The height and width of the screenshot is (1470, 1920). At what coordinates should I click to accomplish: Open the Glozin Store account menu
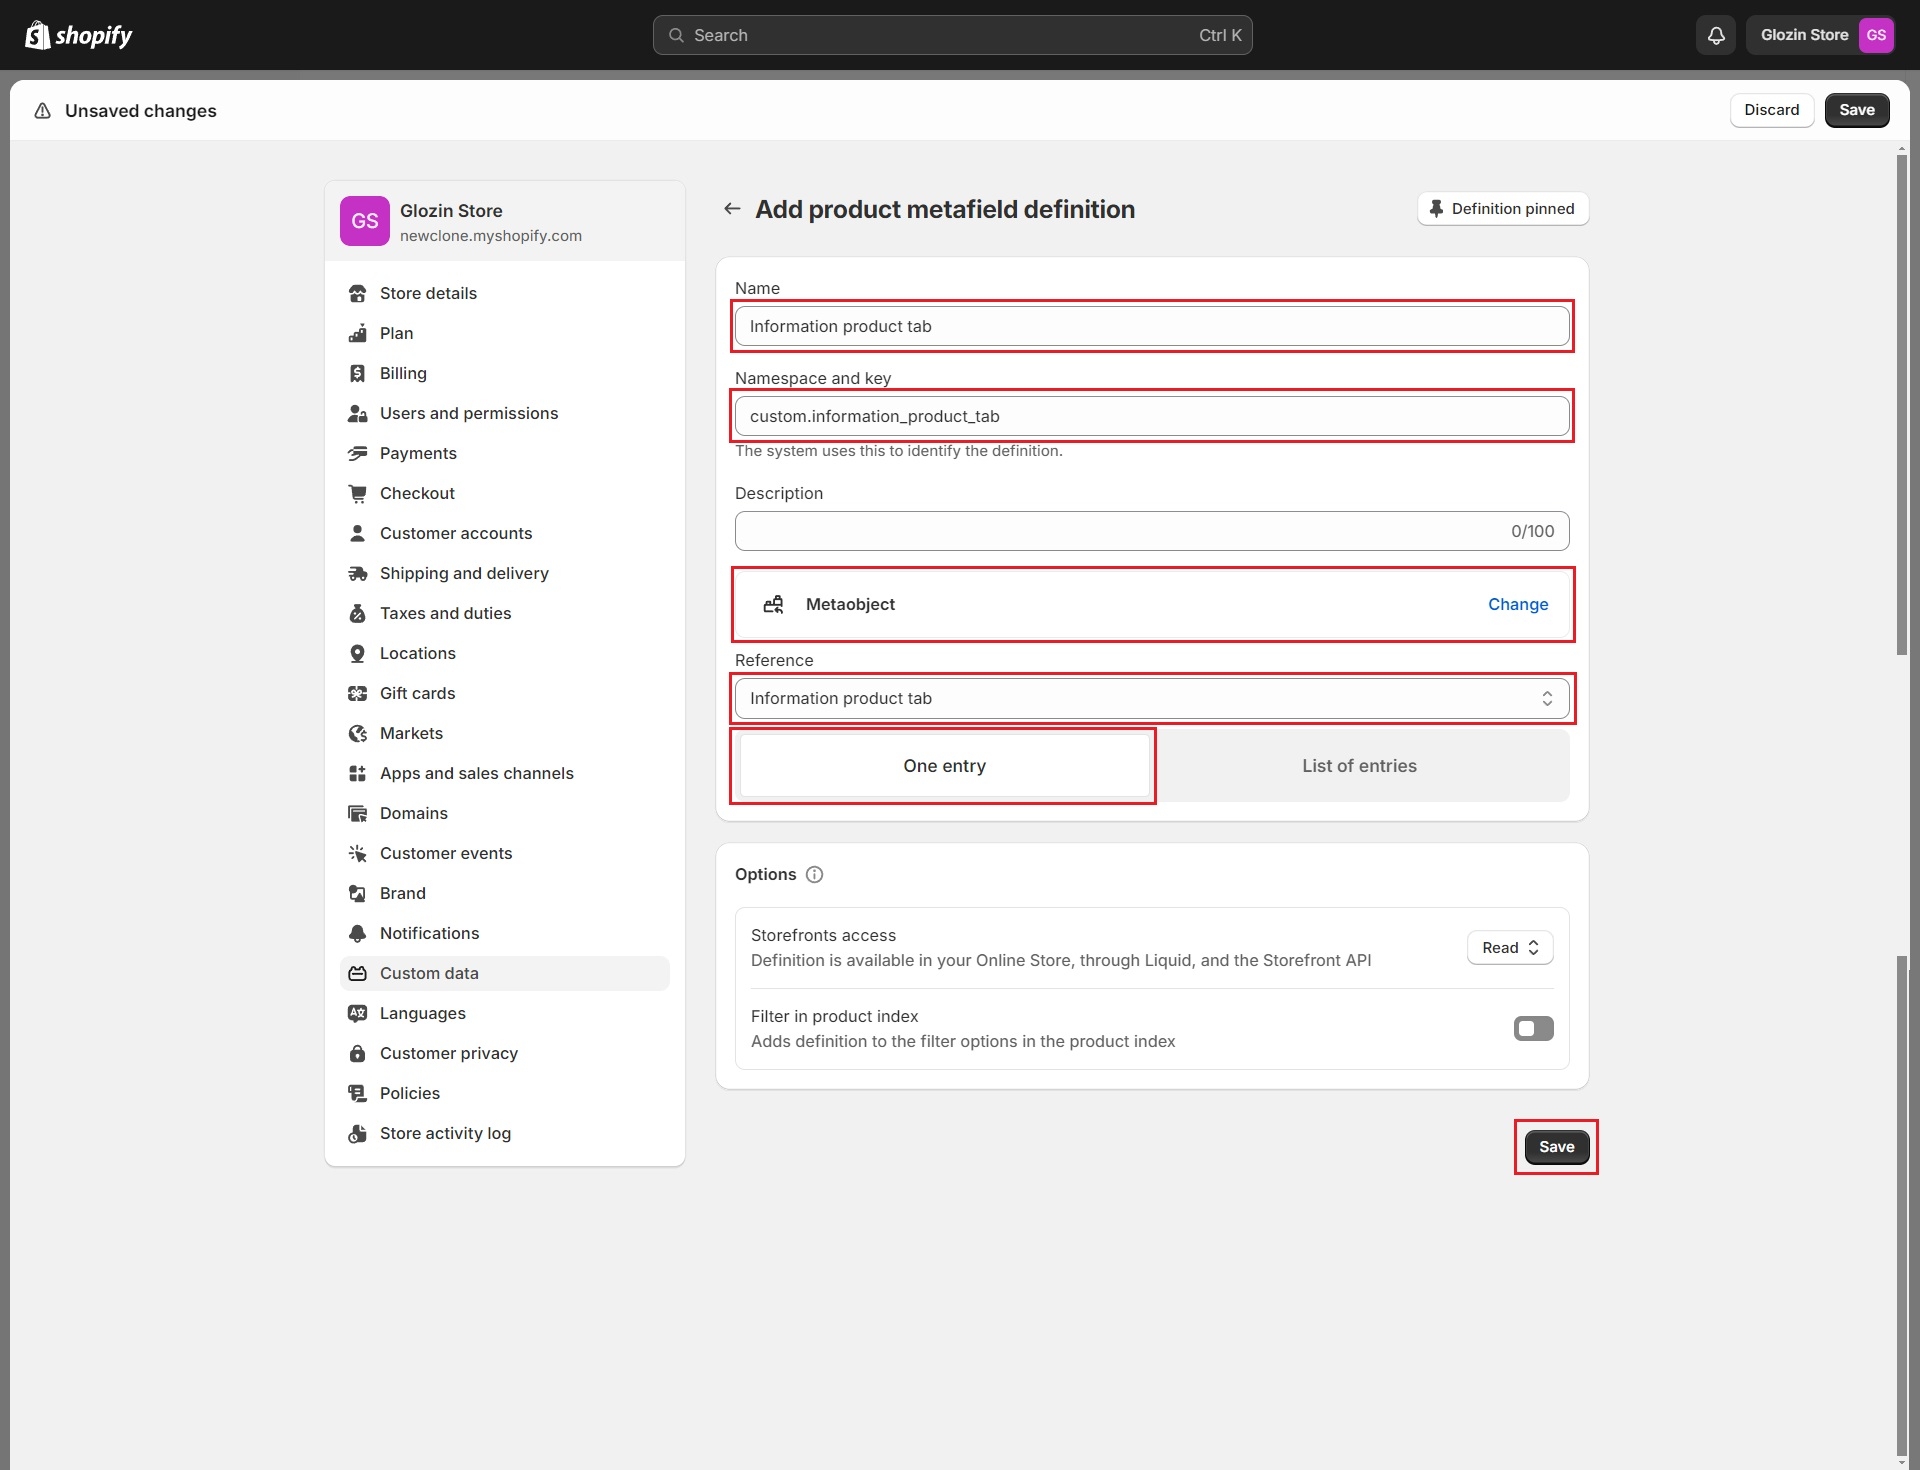pyautogui.click(x=1804, y=35)
